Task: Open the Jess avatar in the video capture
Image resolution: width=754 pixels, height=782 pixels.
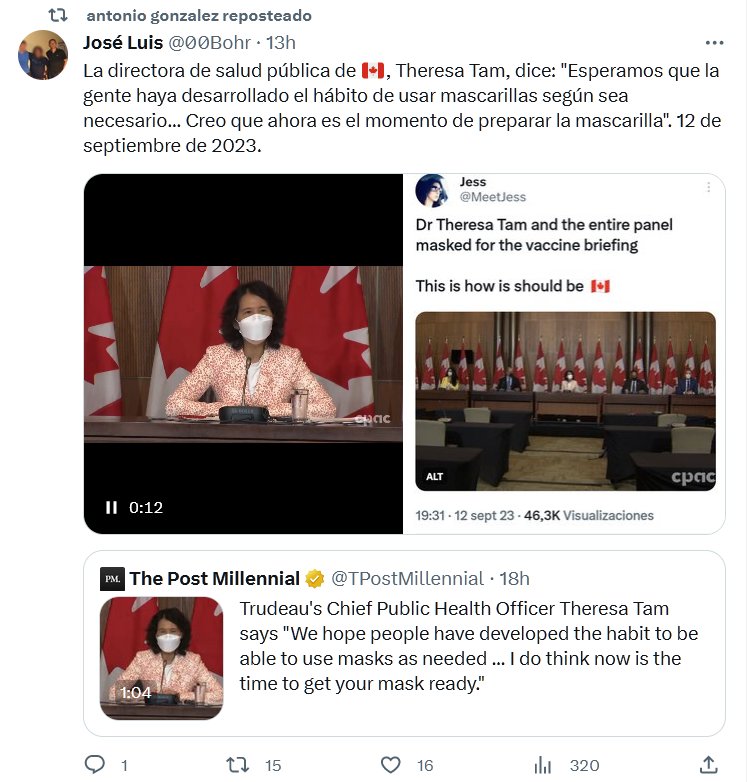Action: click(x=432, y=190)
